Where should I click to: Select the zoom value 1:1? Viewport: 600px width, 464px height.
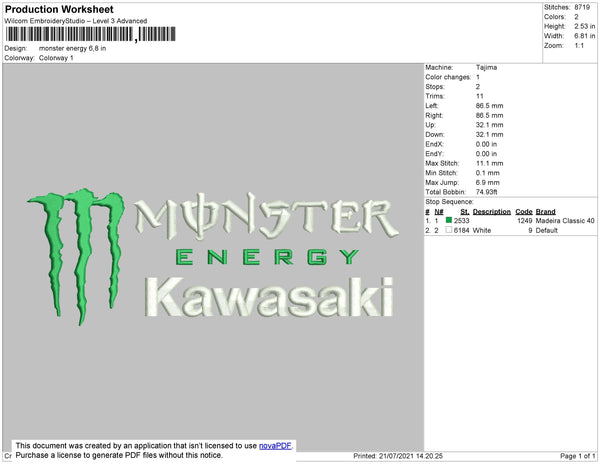click(x=579, y=46)
